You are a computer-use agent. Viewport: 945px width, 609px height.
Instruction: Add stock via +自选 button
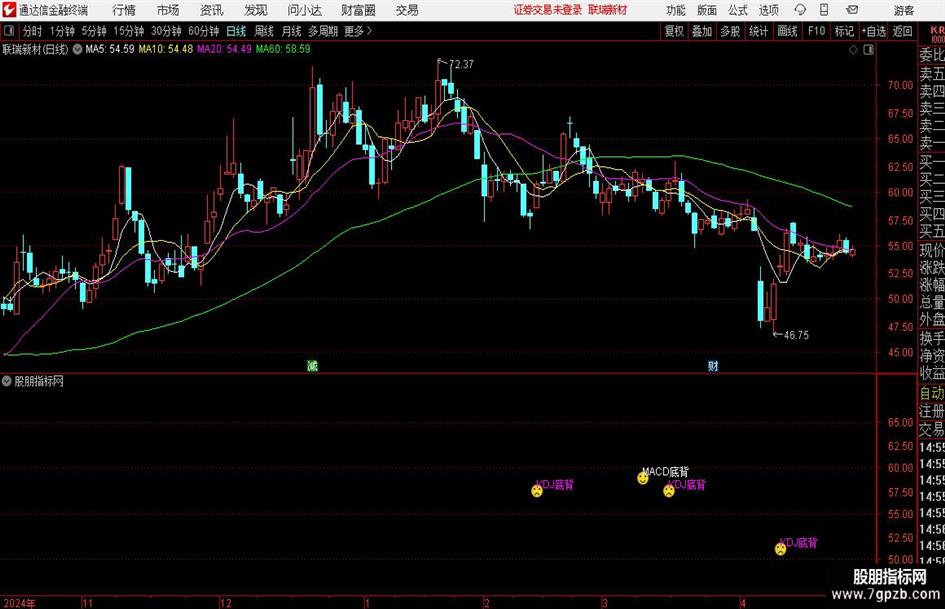coord(874,31)
